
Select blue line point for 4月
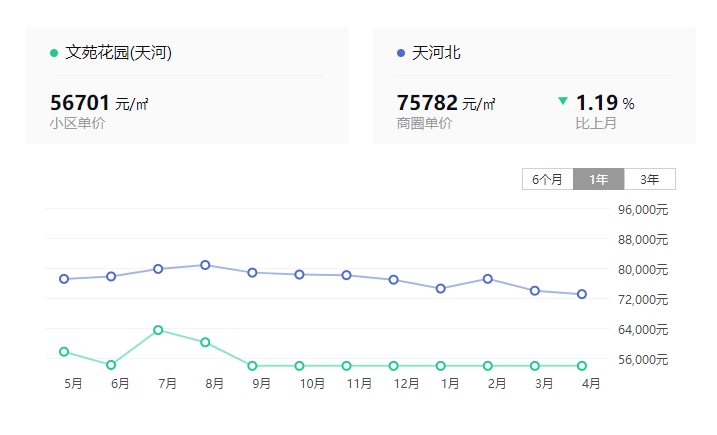point(582,294)
